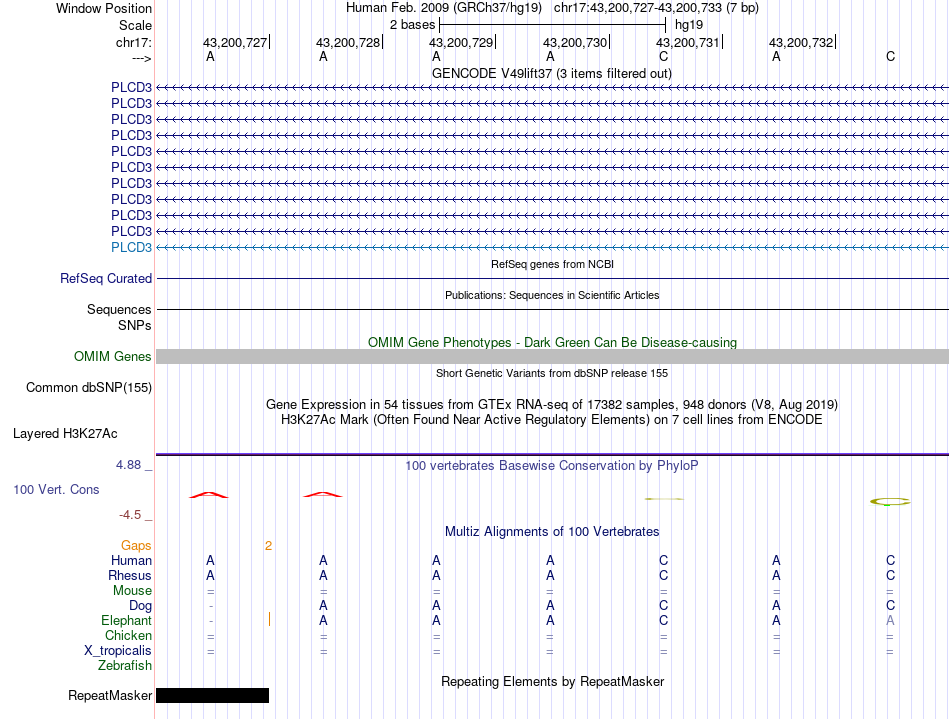The width and height of the screenshot is (950, 719).
Task: Open GENCODE V49lift37 track title
Action: [551, 73]
